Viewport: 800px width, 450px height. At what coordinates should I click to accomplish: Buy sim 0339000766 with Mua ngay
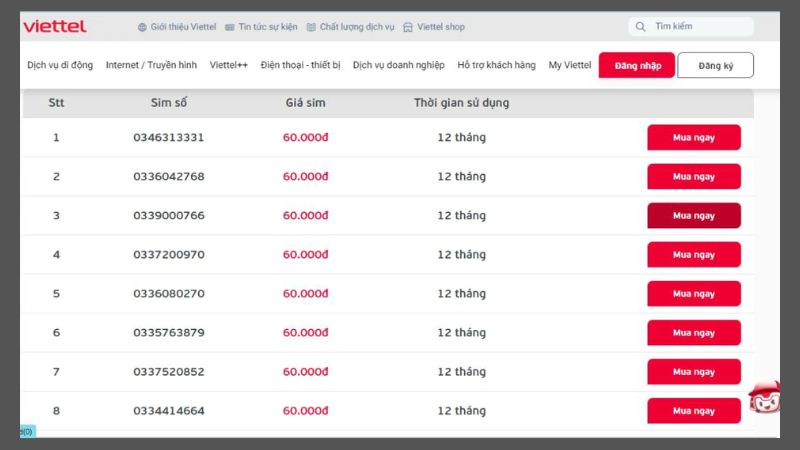click(694, 215)
